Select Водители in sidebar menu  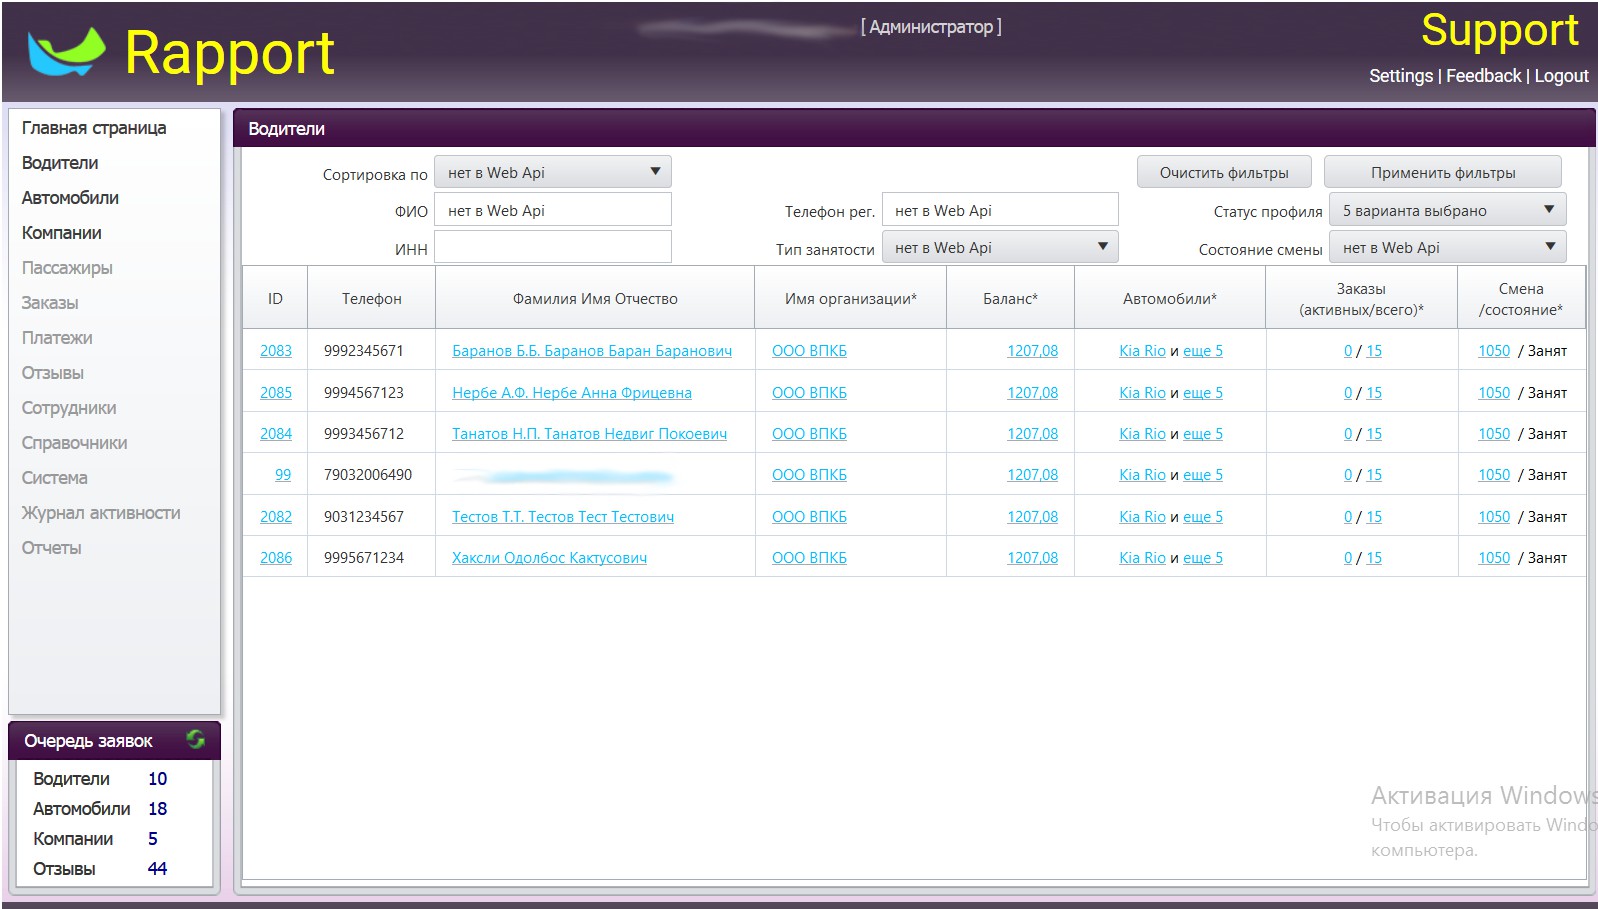60,163
